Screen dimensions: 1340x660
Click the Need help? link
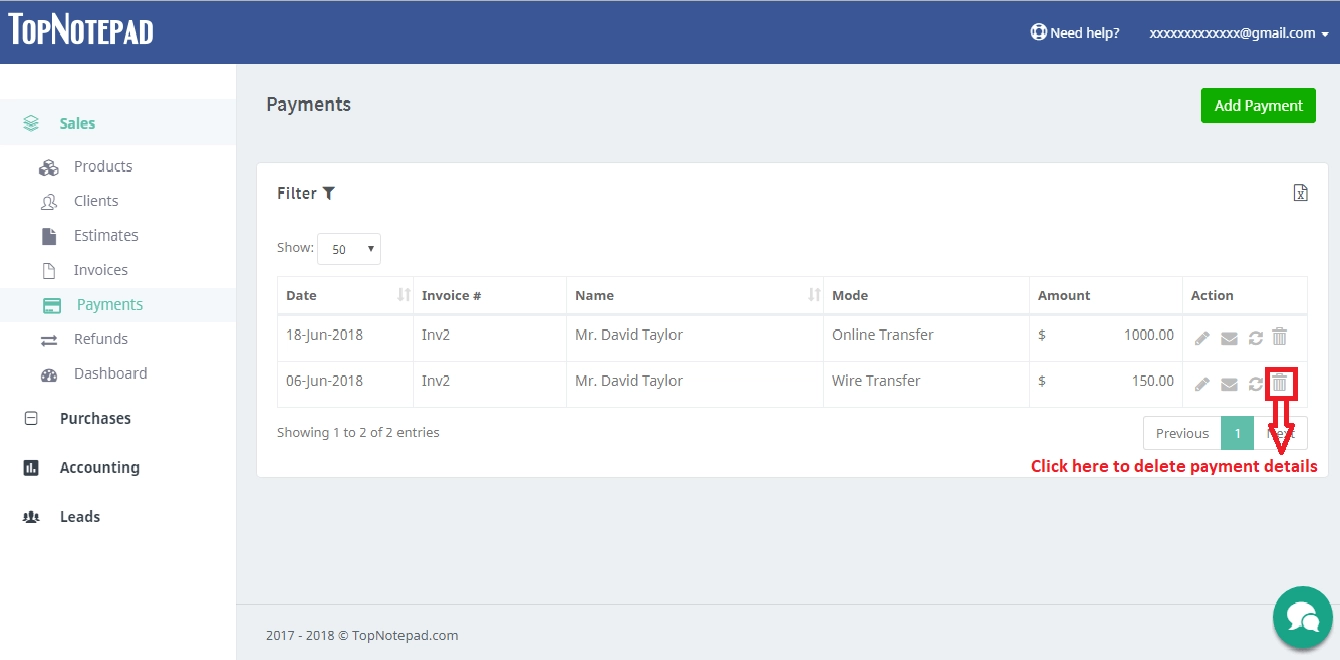tap(1075, 33)
